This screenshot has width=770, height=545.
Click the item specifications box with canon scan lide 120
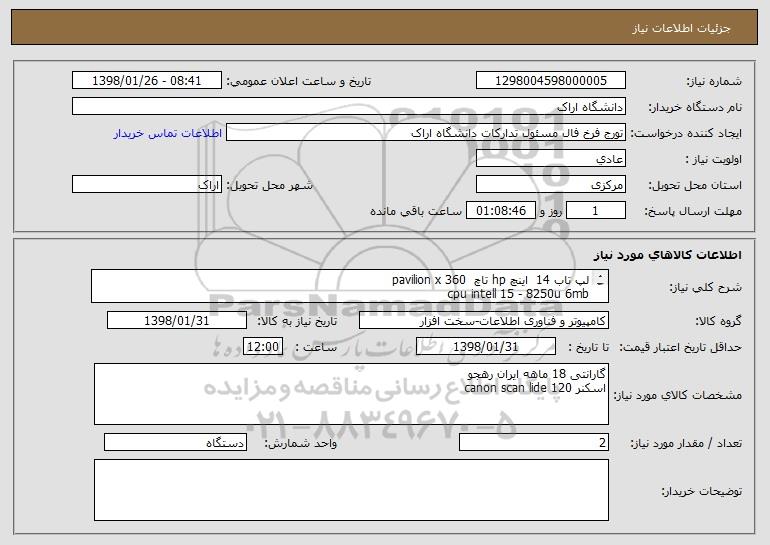(x=351, y=394)
